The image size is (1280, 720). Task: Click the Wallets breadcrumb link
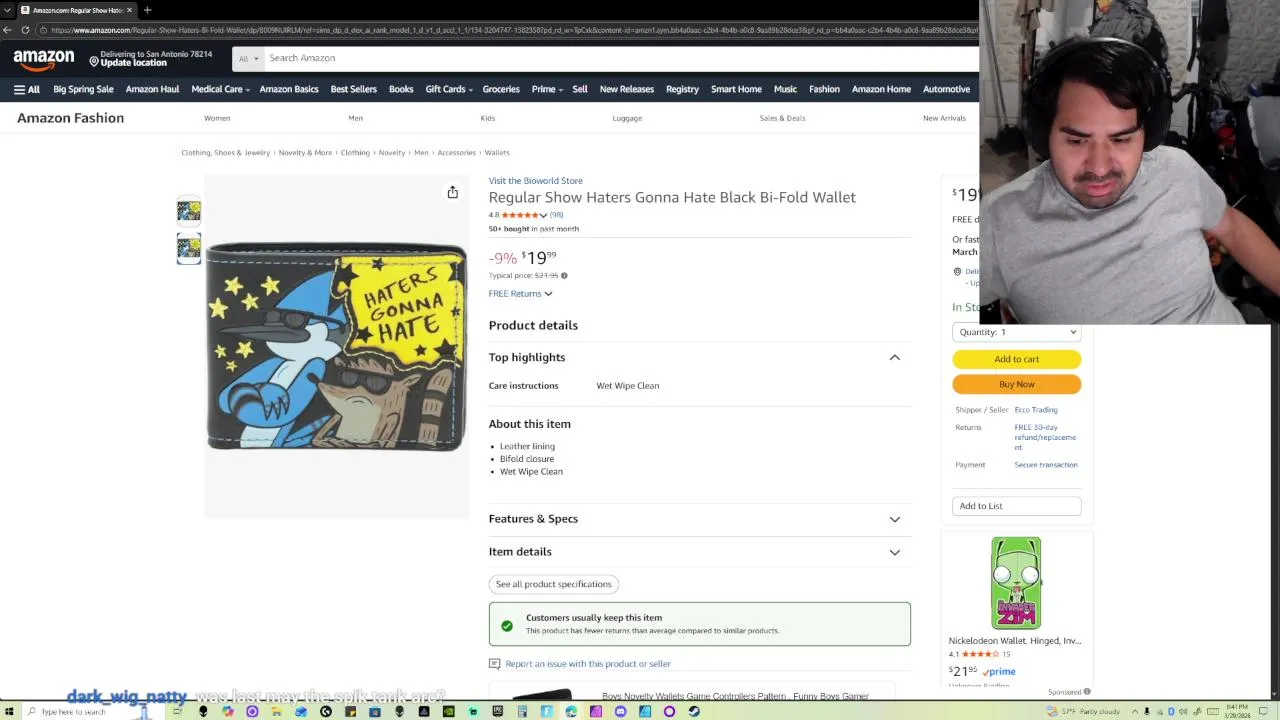click(x=497, y=153)
